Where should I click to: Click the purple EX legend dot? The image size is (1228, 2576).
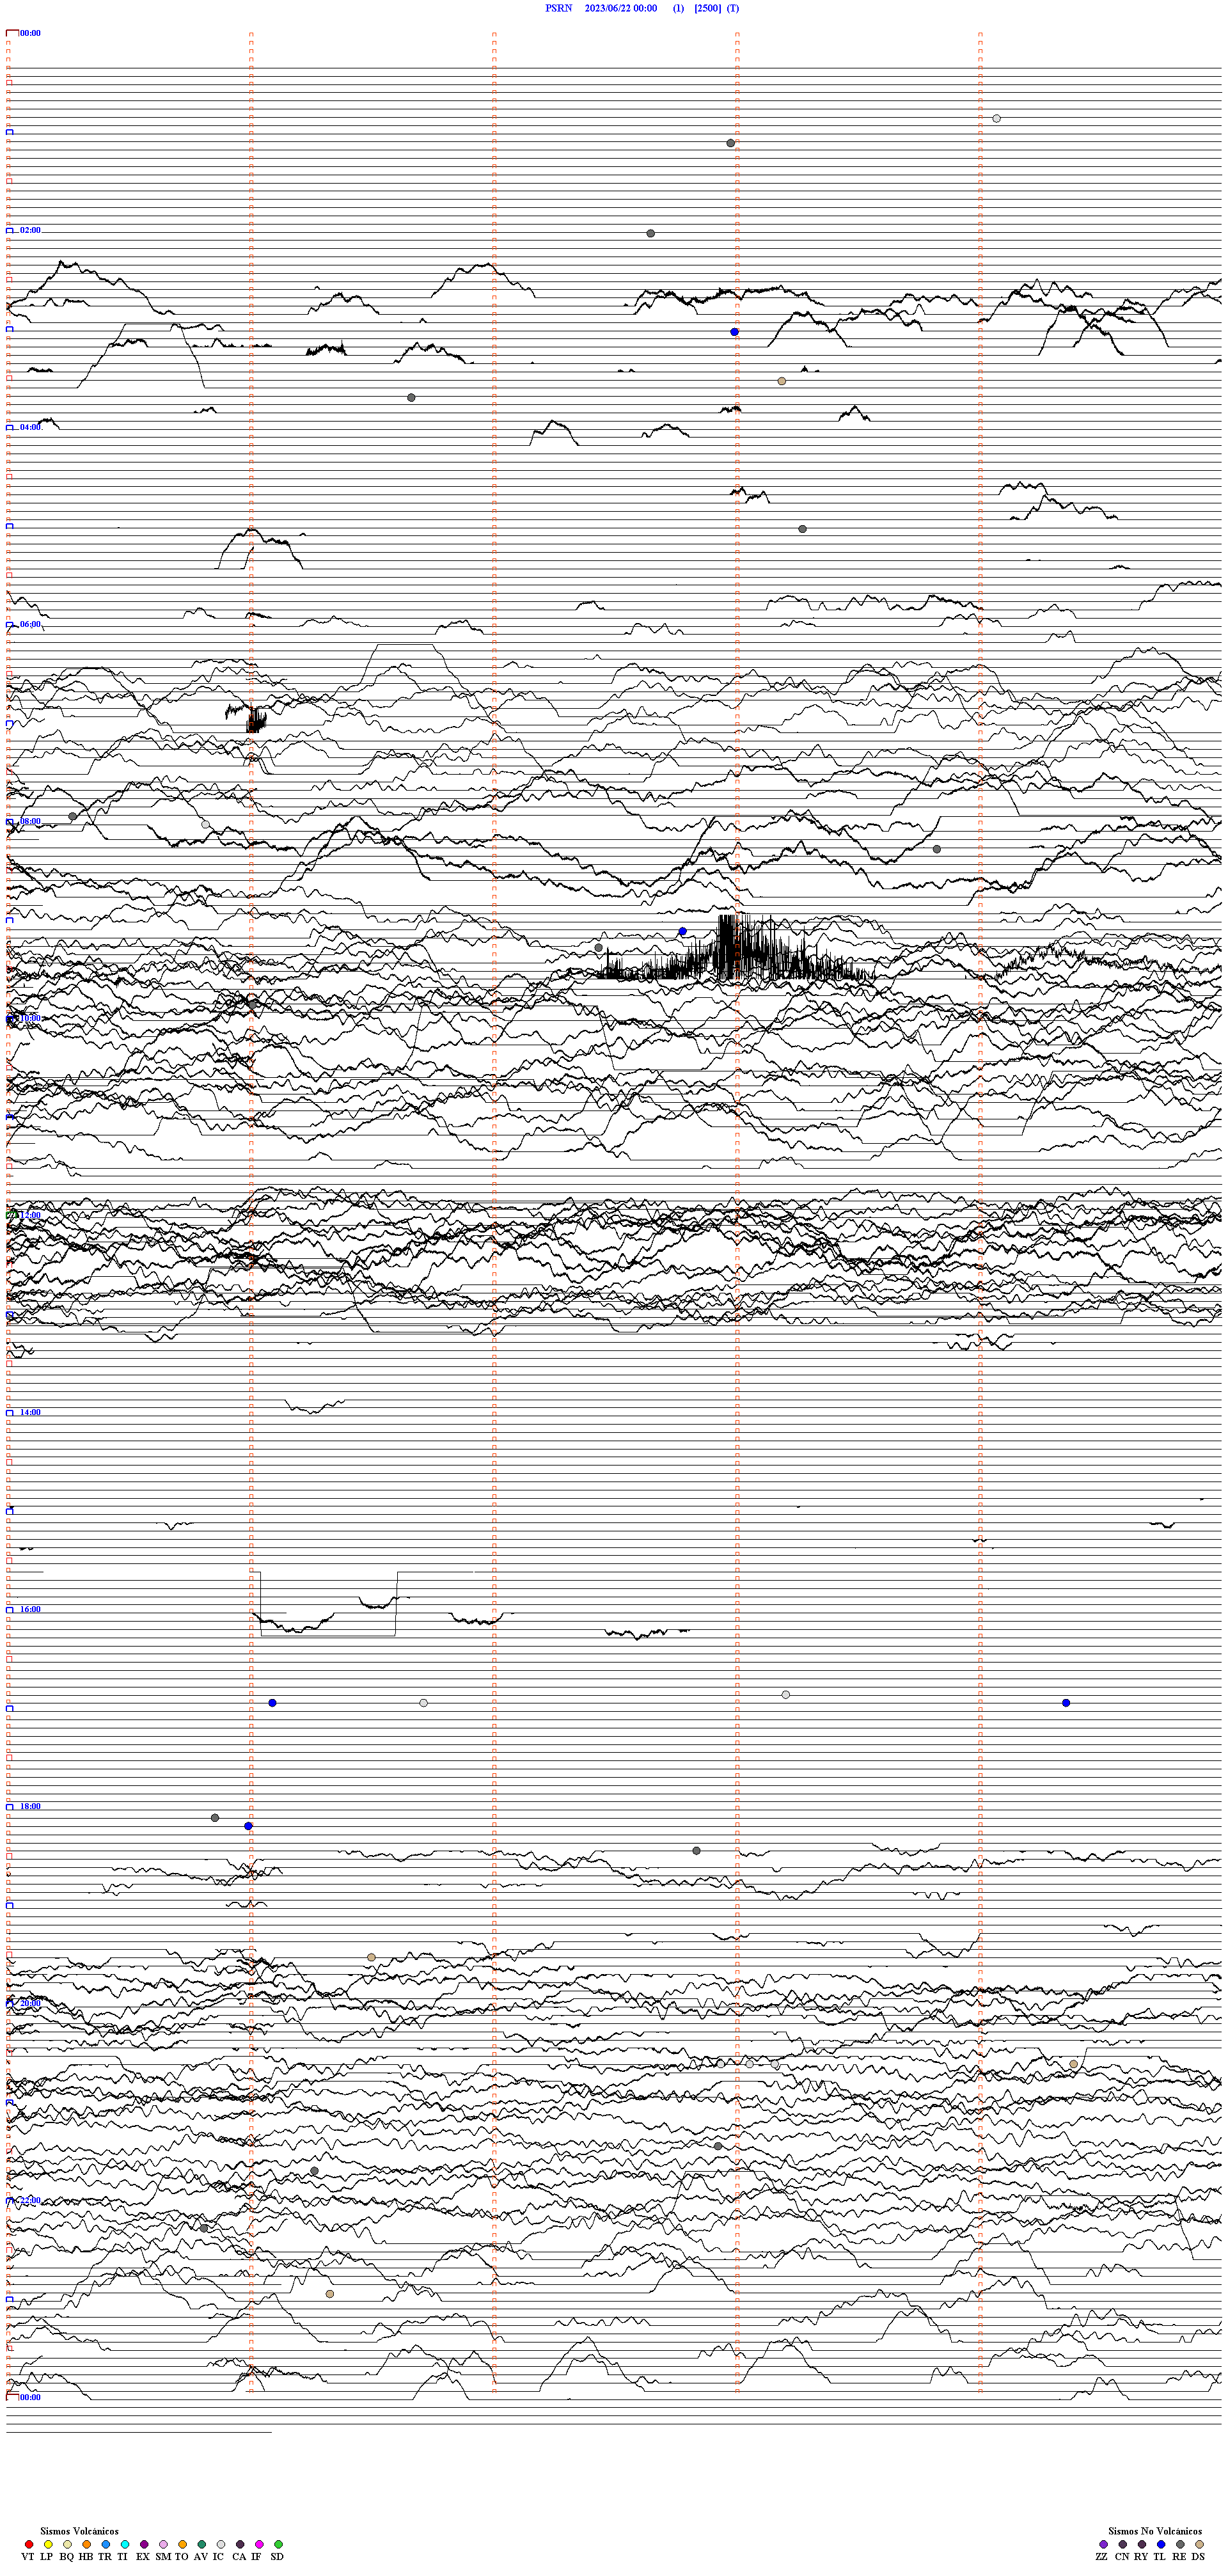click(144, 2544)
